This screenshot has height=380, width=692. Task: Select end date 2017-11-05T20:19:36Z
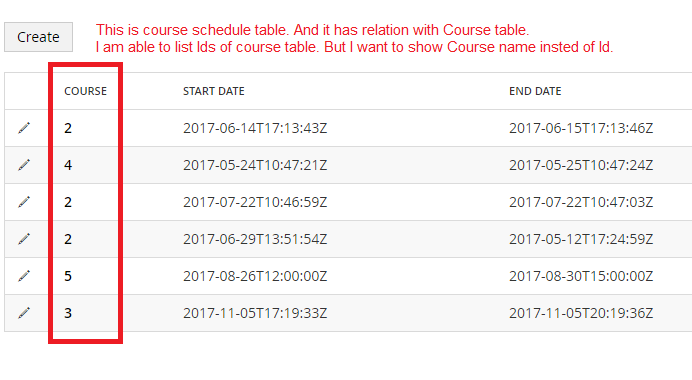coord(581,313)
